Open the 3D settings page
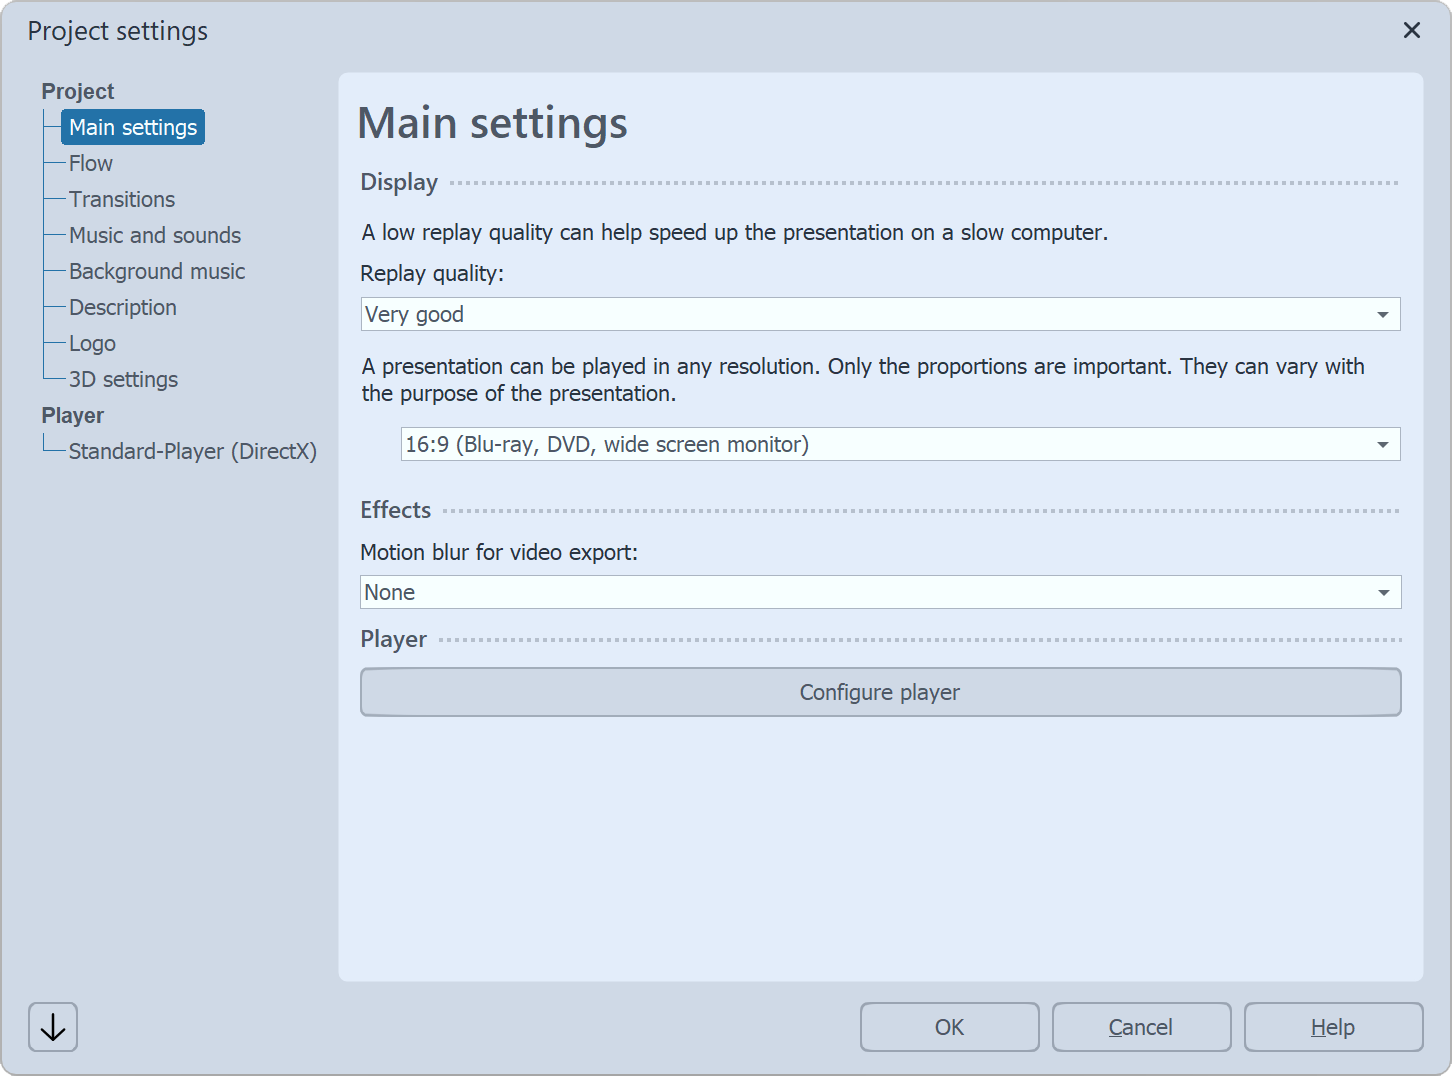This screenshot has width=1452, height=1076. [123, 379]
